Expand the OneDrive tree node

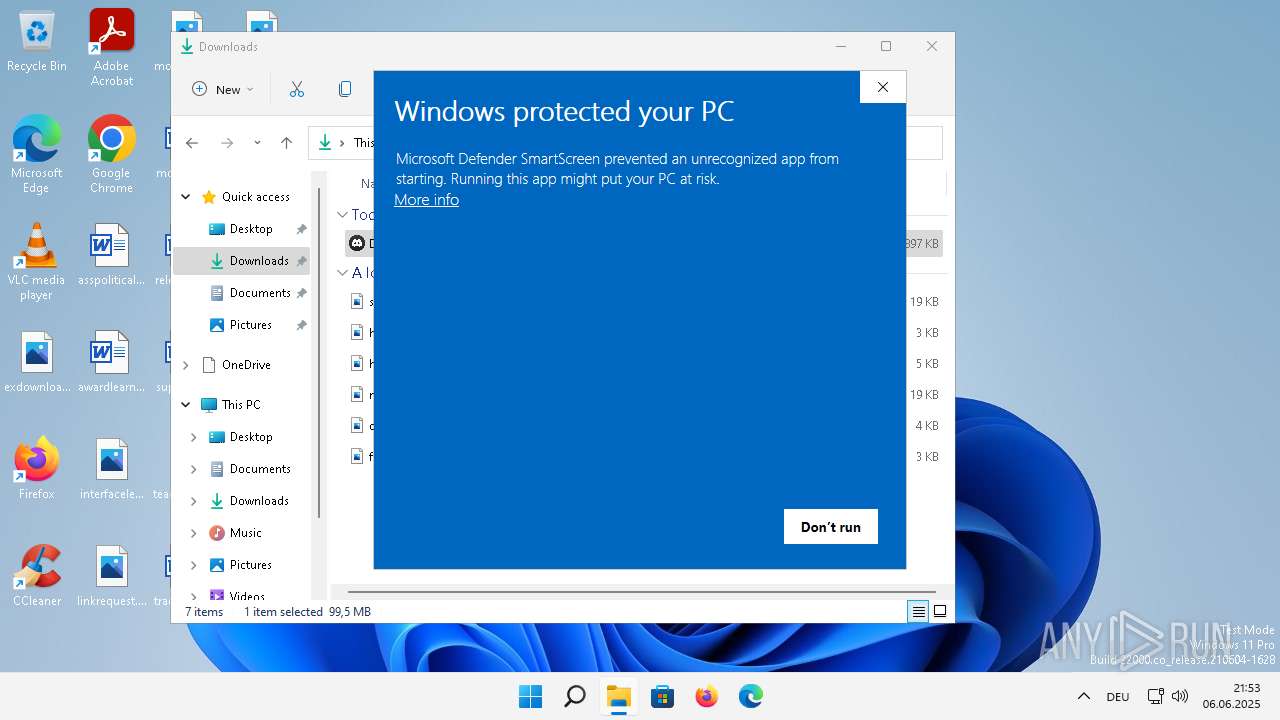[x=186, y=365]
